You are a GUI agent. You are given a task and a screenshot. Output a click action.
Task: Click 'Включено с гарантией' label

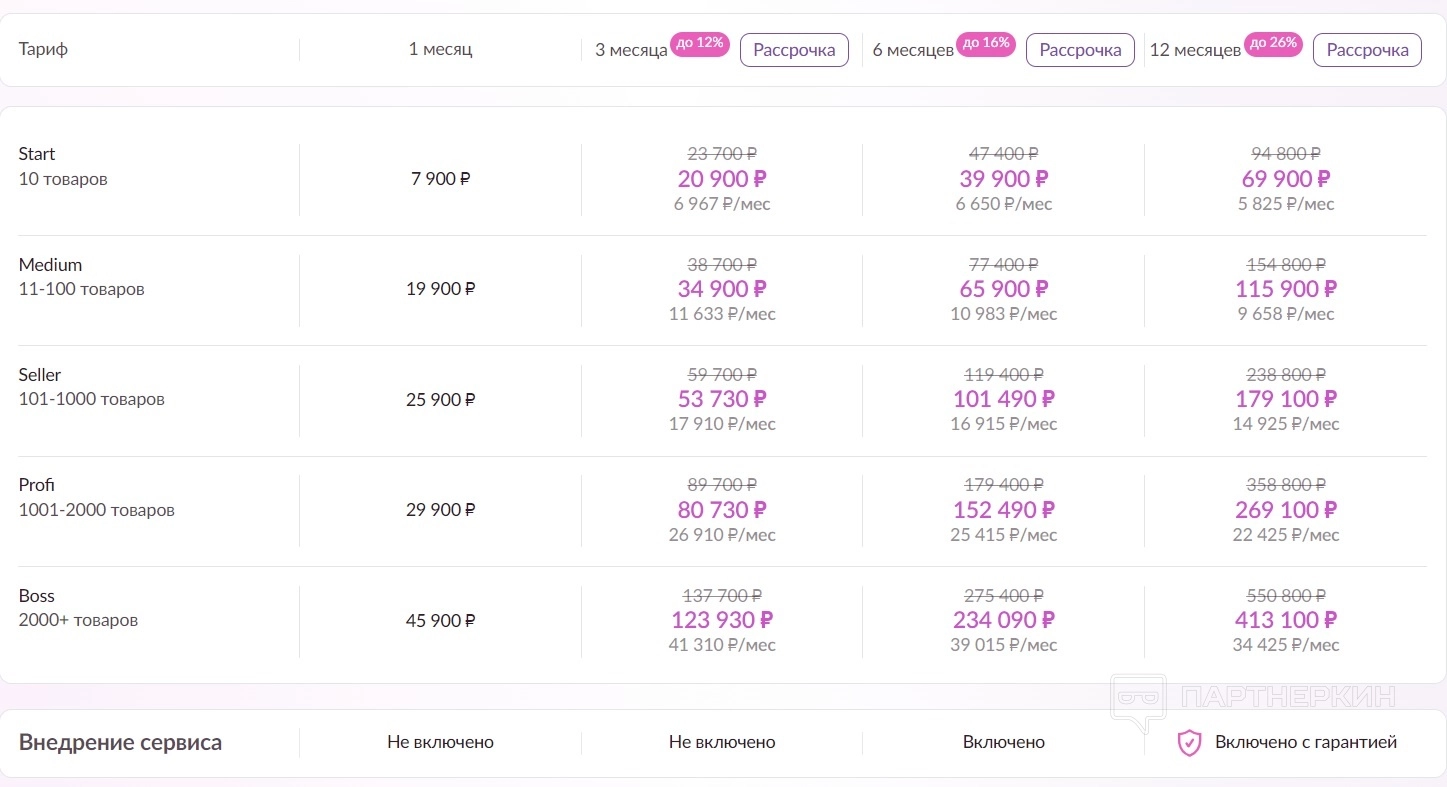(x=1305, y=743)
